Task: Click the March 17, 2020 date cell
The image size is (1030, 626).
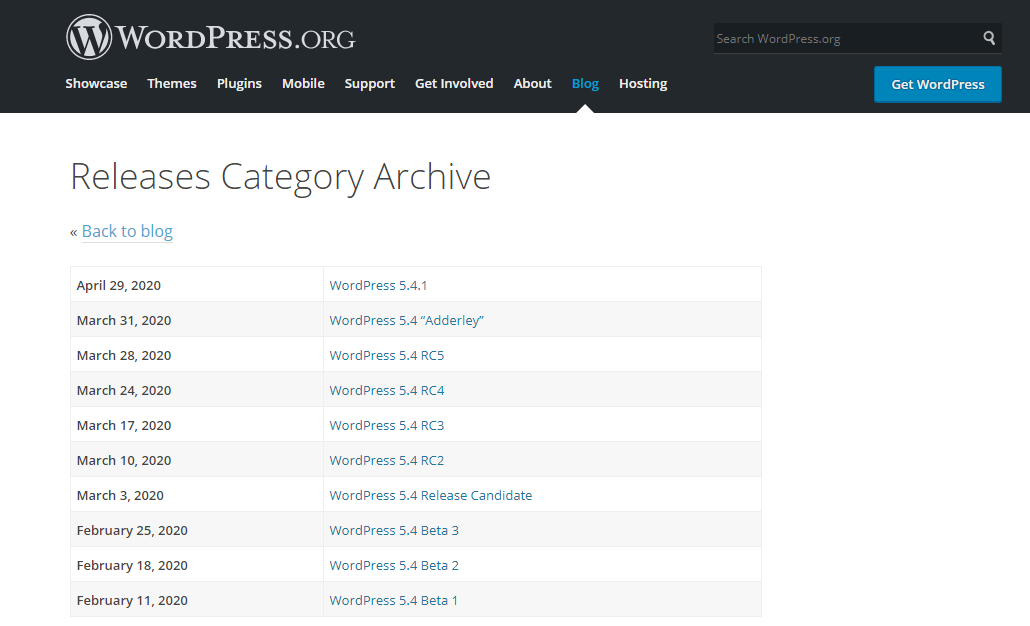Action: pyautogui.click(x=196, y=424)
